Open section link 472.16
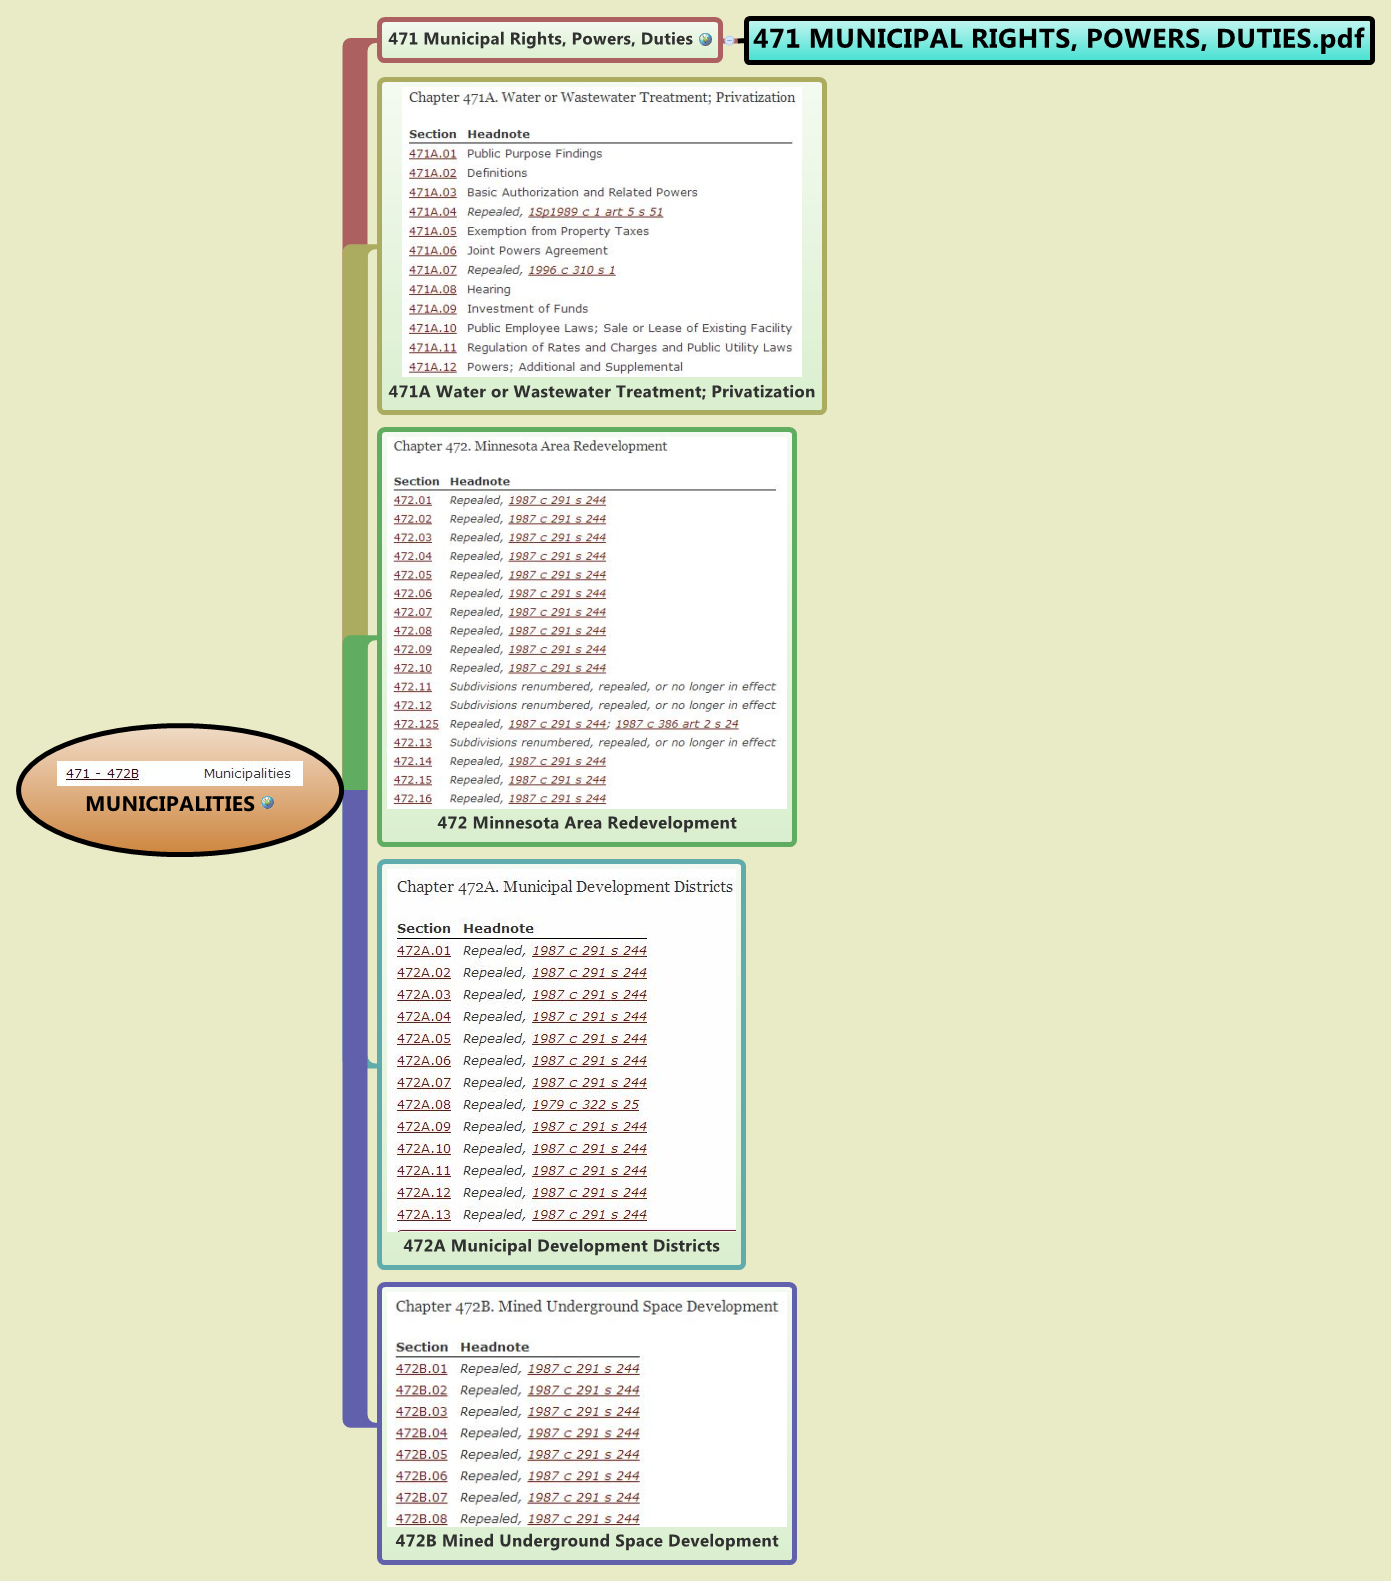This screenshot has width=1391, height=1581. 412,799
